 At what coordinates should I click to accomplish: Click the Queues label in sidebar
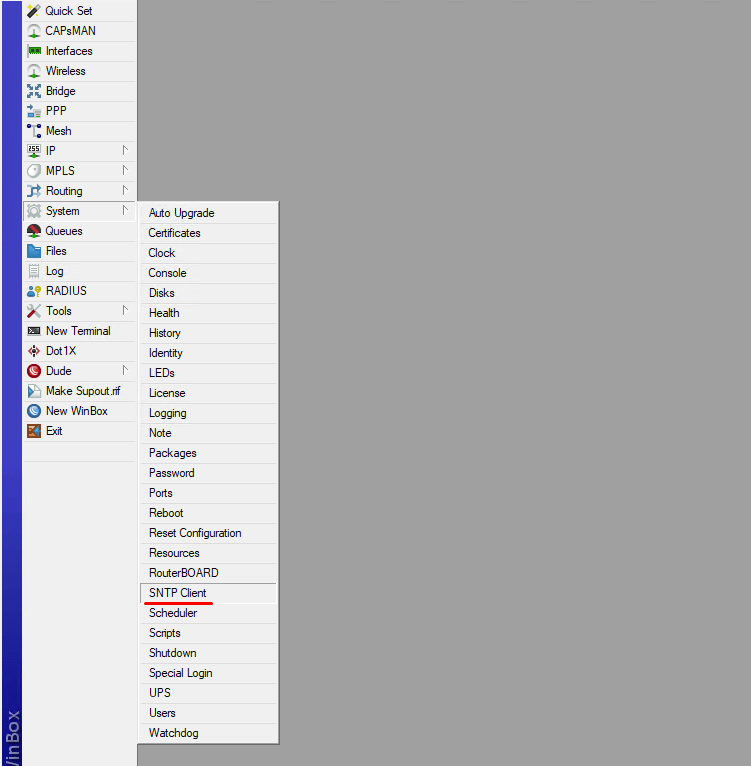(x=64, y=231)
